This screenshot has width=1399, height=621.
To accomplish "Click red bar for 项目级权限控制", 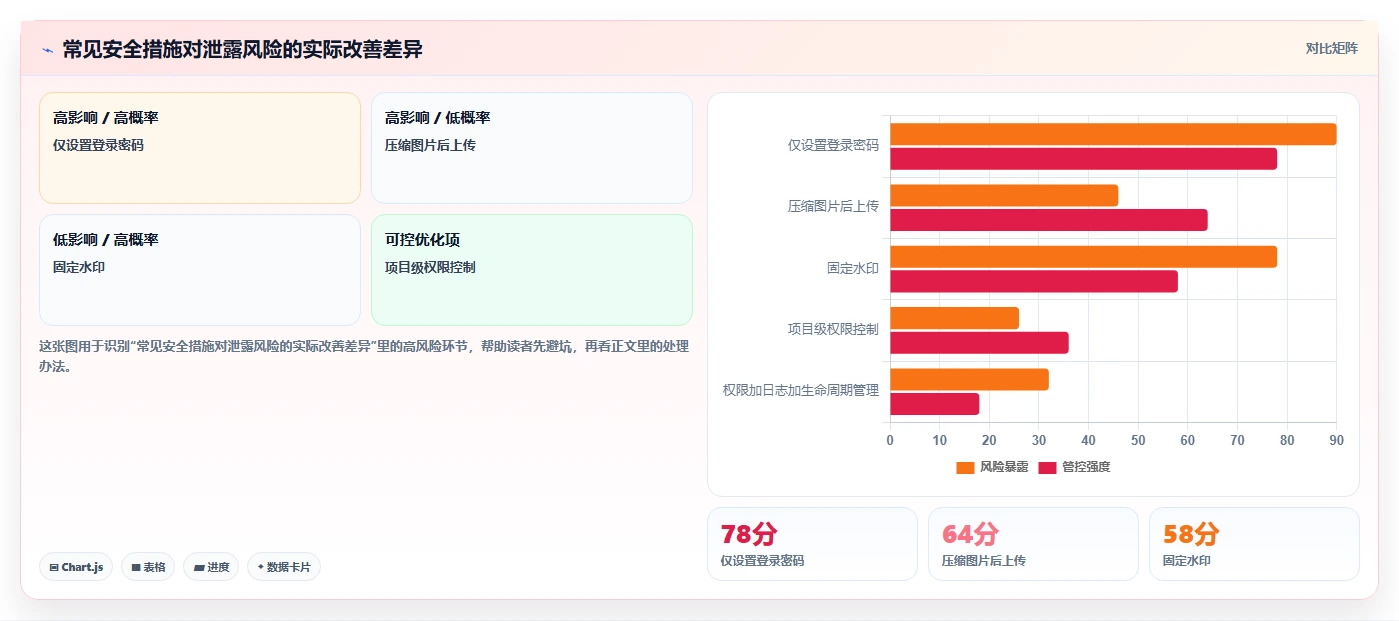I will point(979,343).
